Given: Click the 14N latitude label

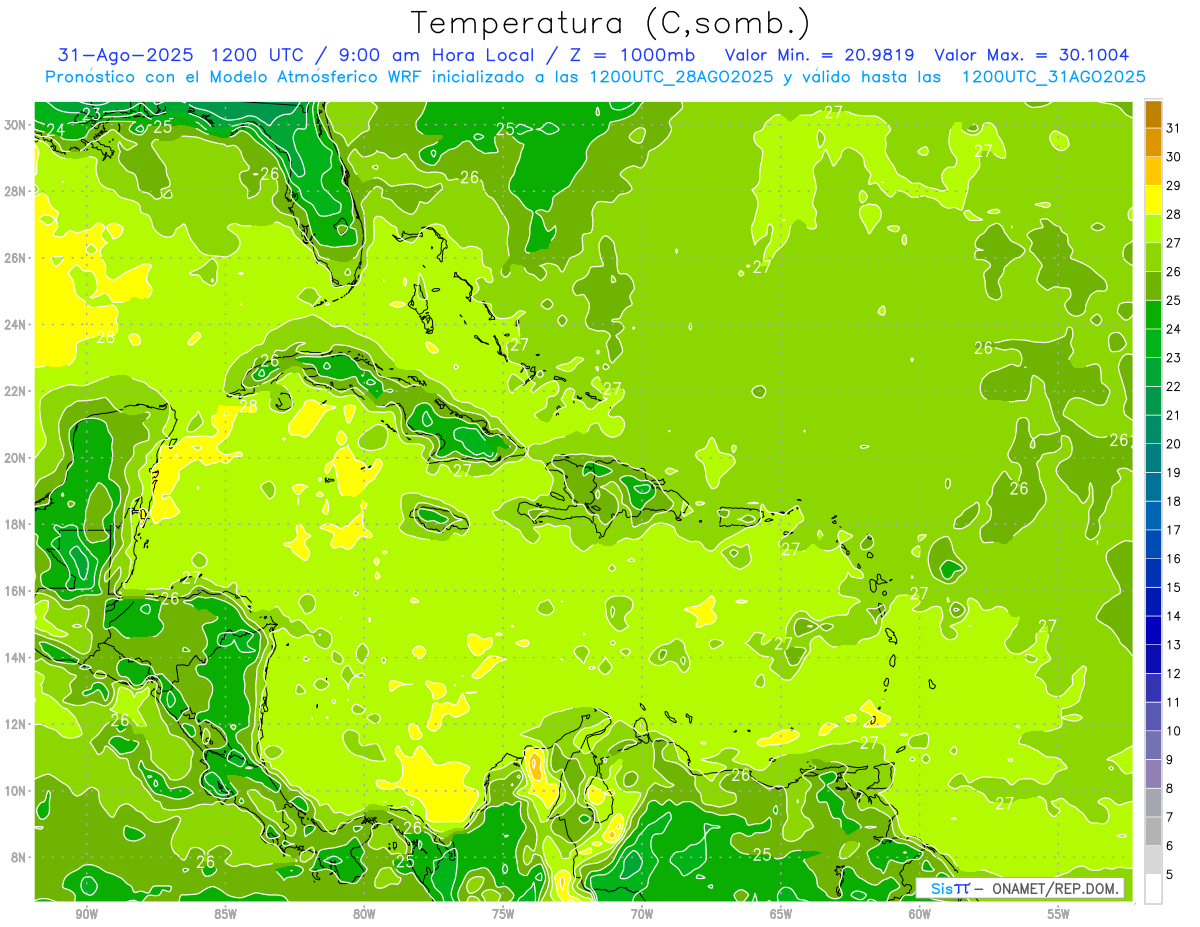Looking at the screenshot, I should click(x=15, y=658).
